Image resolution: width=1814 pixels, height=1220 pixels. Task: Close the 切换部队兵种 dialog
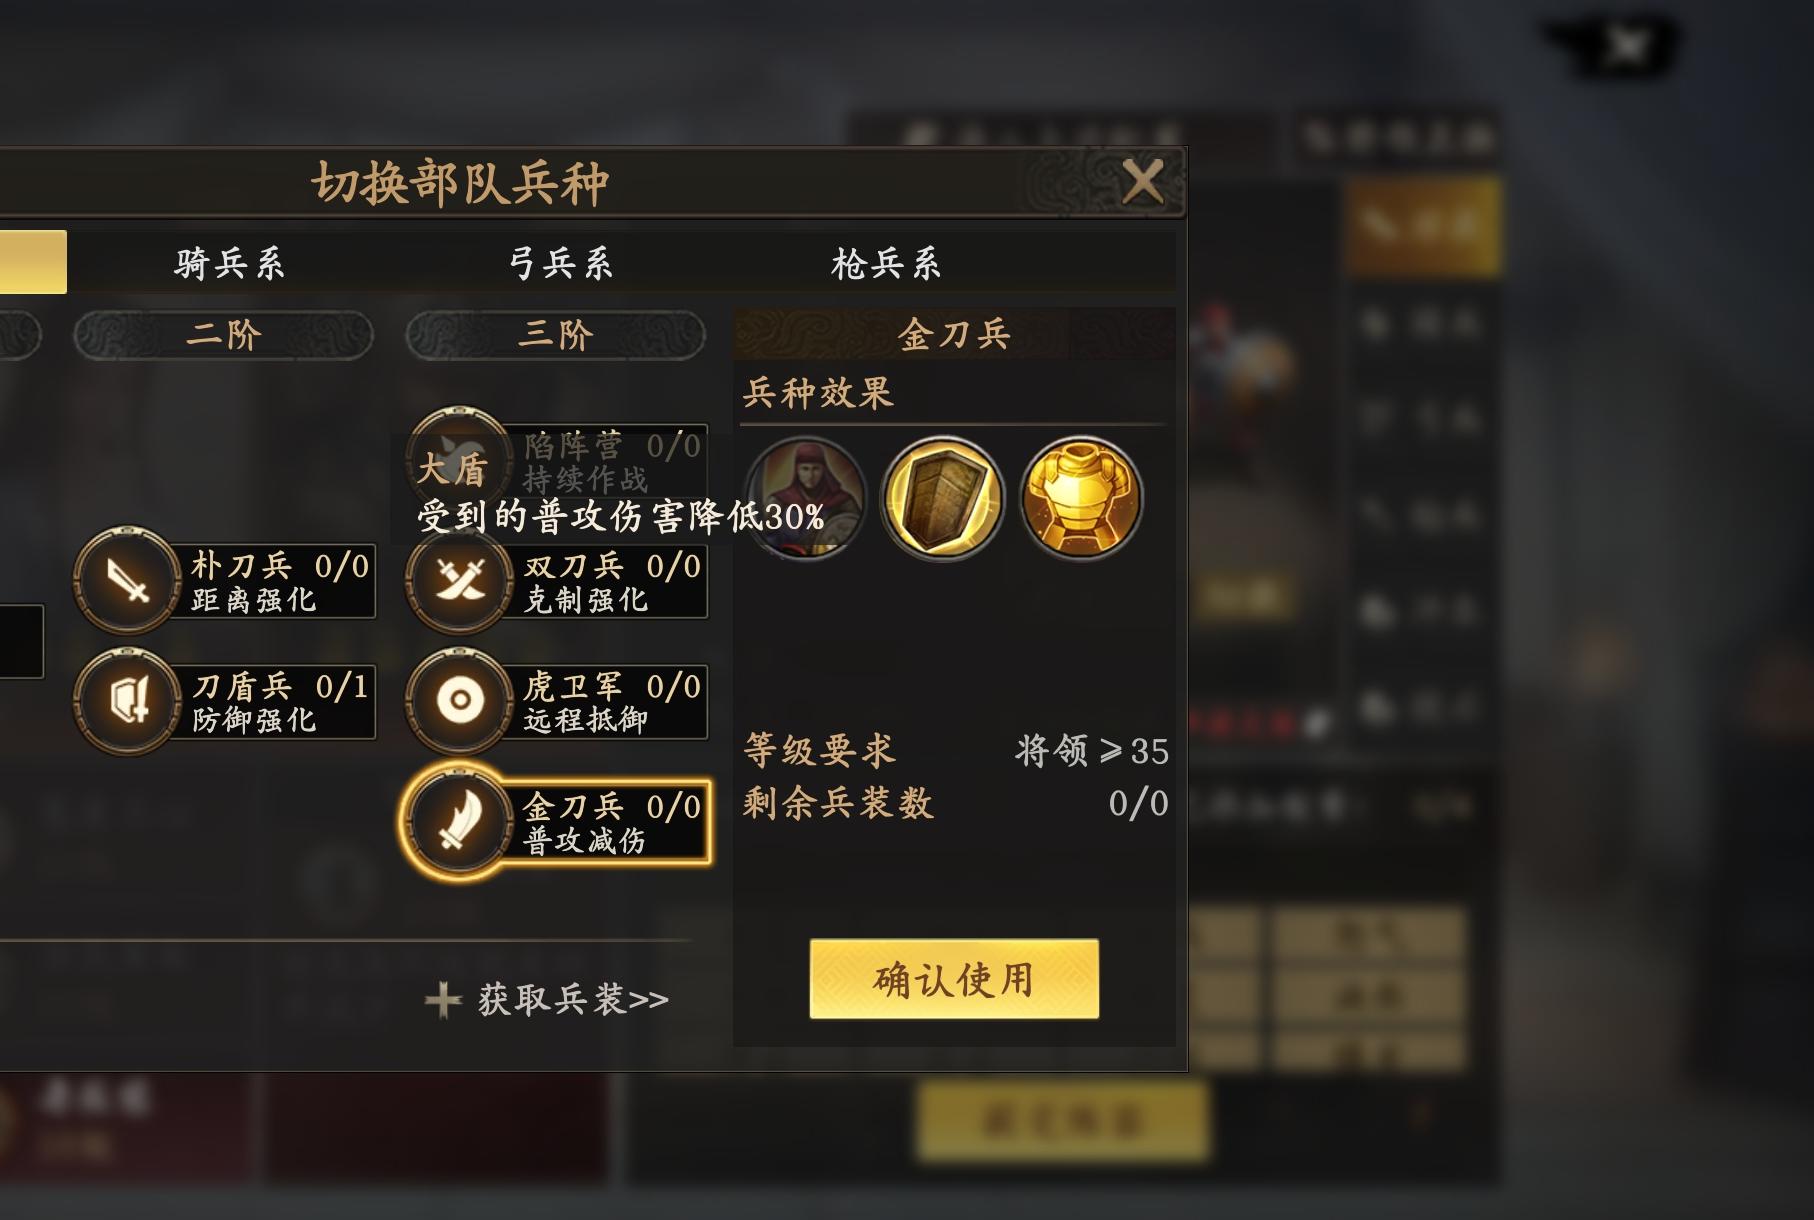[x=1143, y=182]
